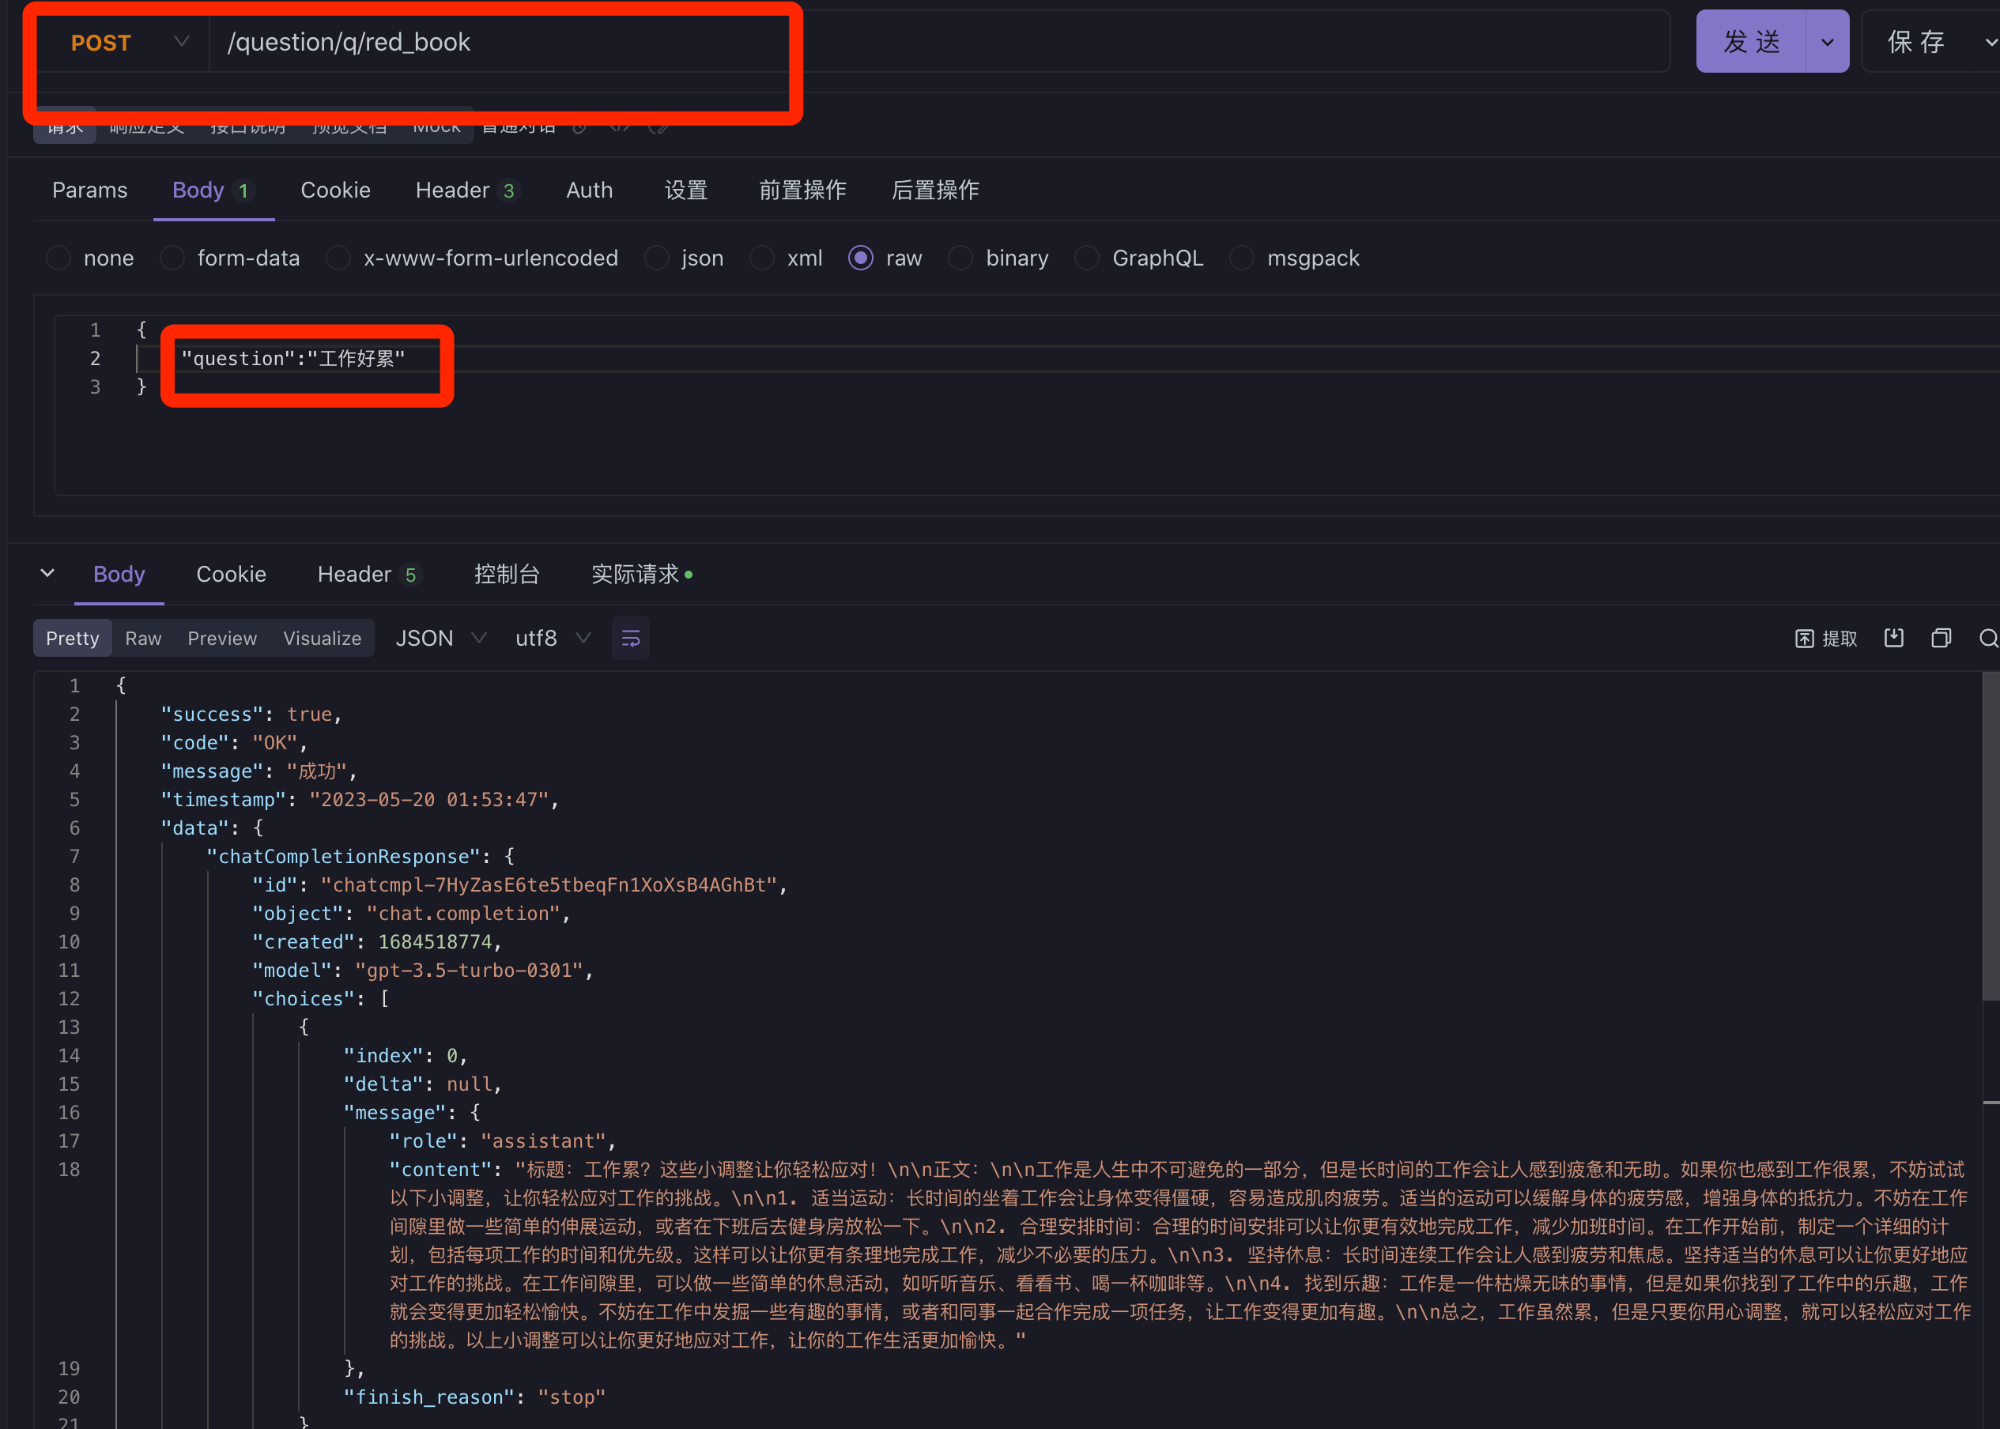Open the 保存 save options arrow
This screenshot has height=1429, width=2000.
[x=1989, y=42]
